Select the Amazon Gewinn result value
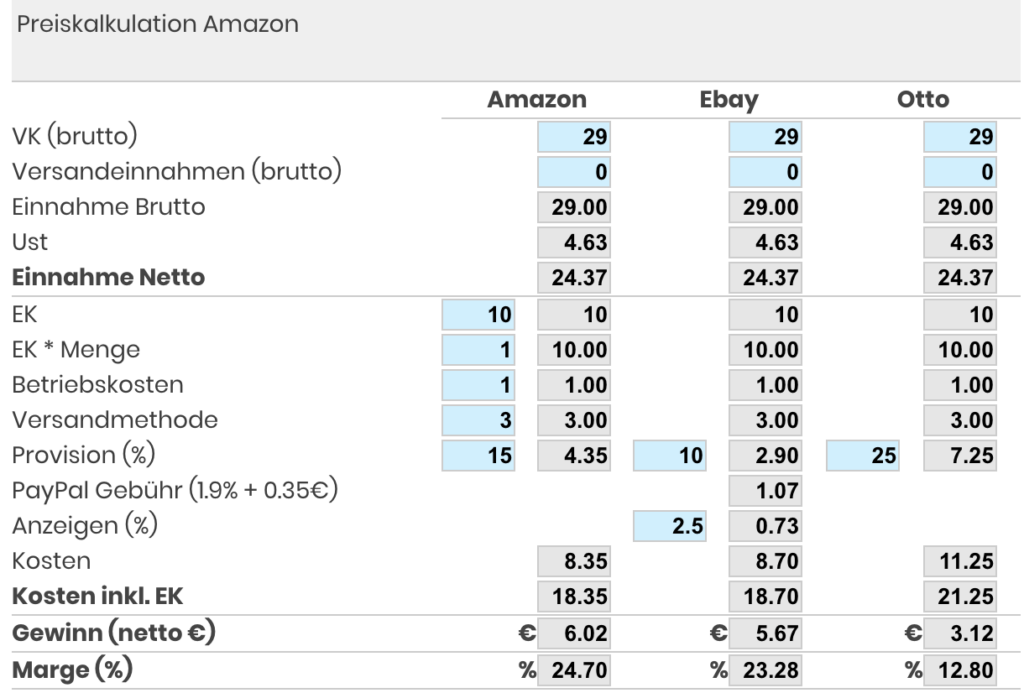Viewport: 1024px width, 693px height. tap(575, 635)
